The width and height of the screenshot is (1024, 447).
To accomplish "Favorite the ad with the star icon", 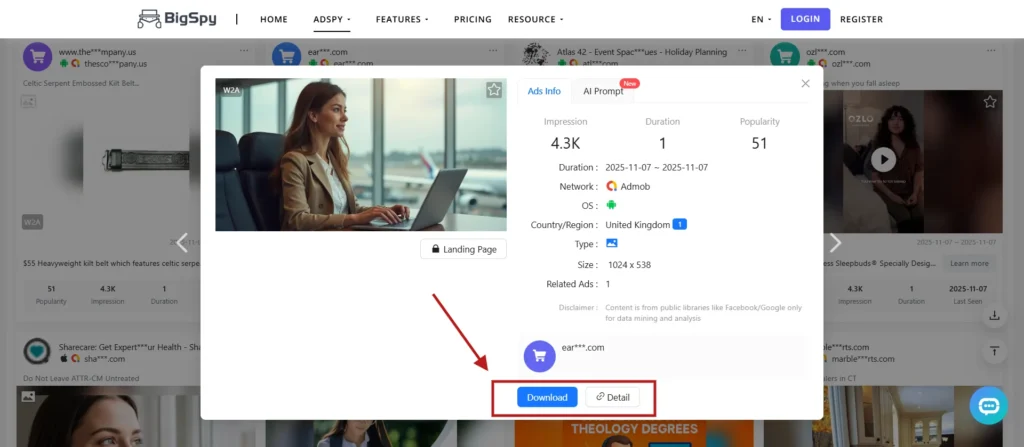I will 494,90.
